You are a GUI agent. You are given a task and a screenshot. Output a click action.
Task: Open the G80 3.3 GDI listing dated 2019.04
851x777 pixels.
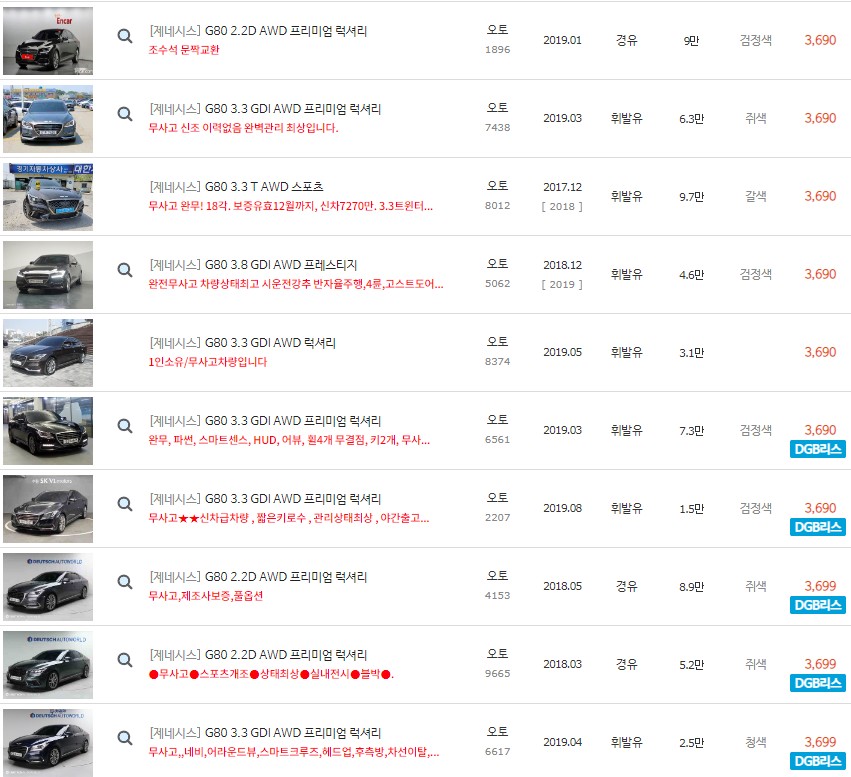[265, 733]
